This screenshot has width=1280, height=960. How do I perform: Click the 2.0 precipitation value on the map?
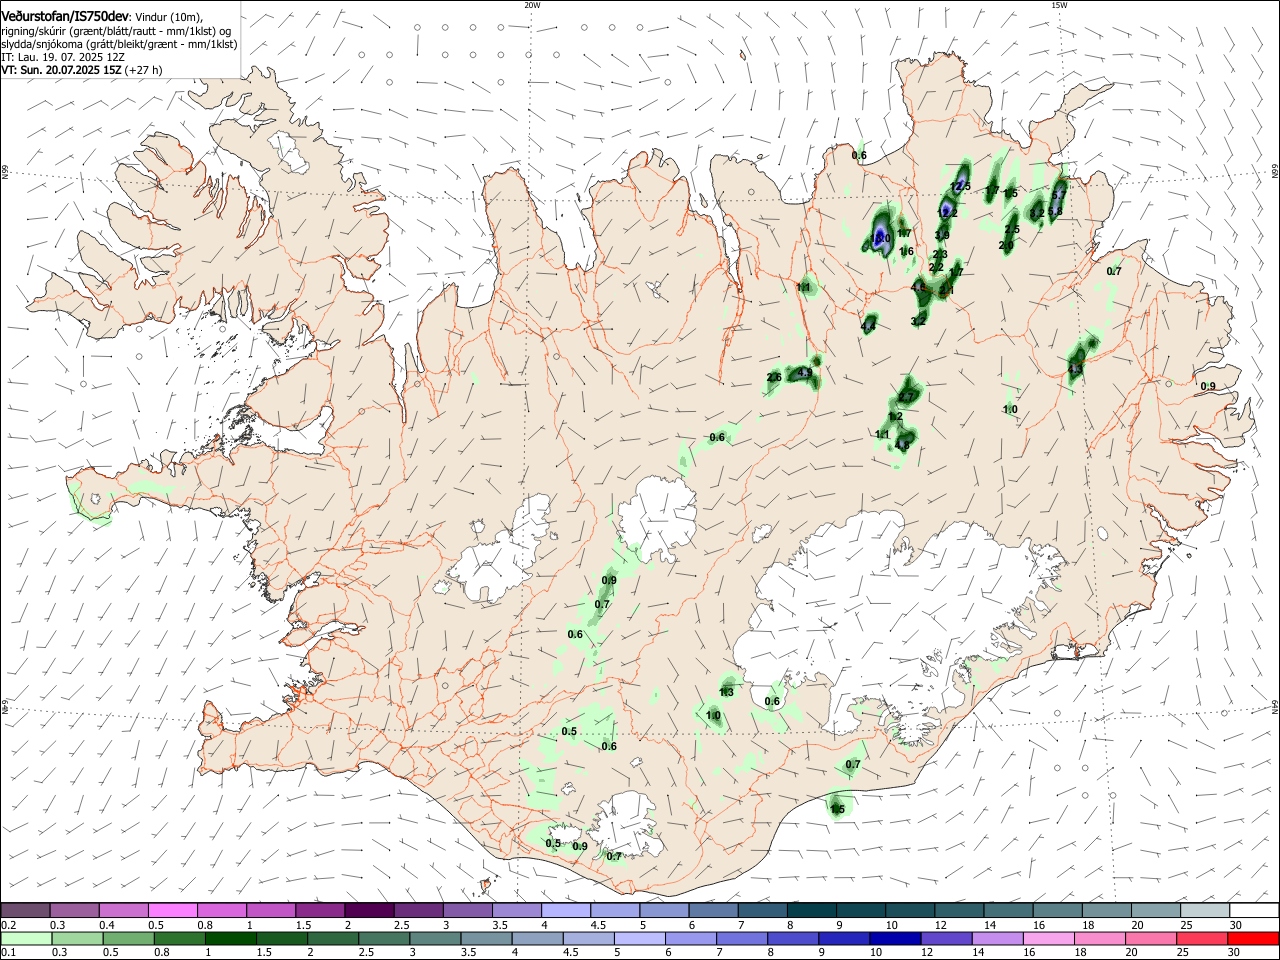point(1006,245)
